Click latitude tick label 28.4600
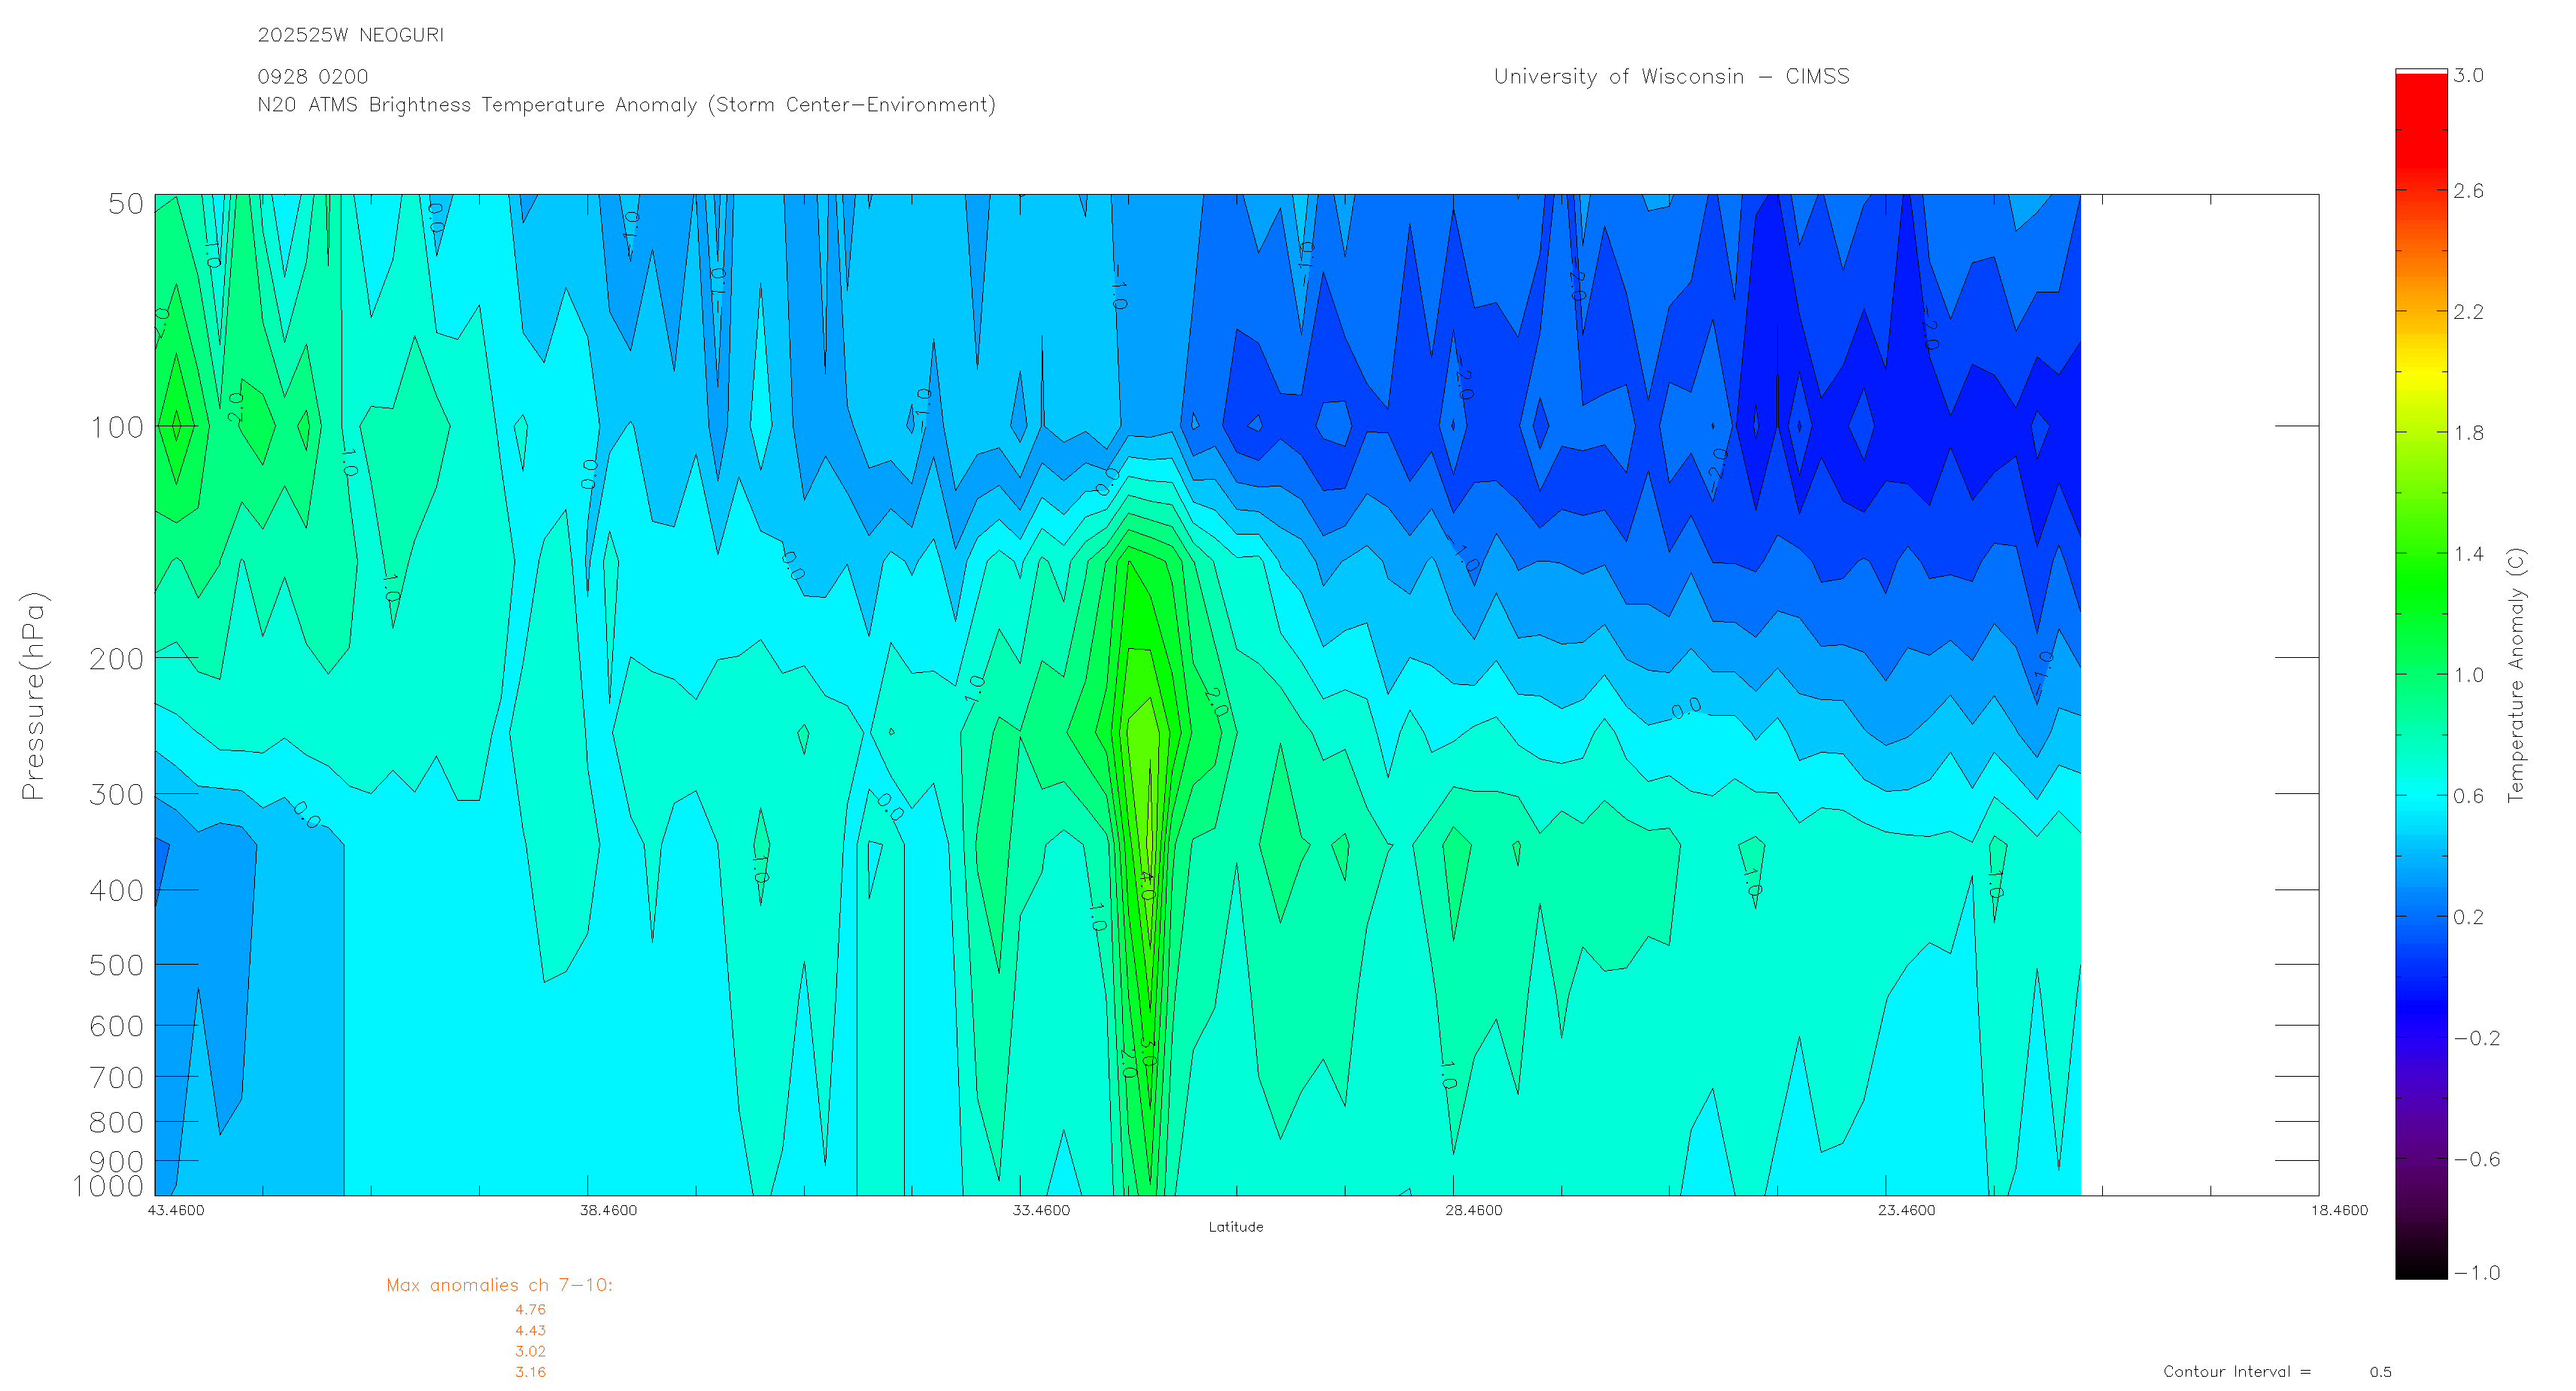Image resolution: width=2576 pixels, height=1391 pixels. pos(1473,1210)
